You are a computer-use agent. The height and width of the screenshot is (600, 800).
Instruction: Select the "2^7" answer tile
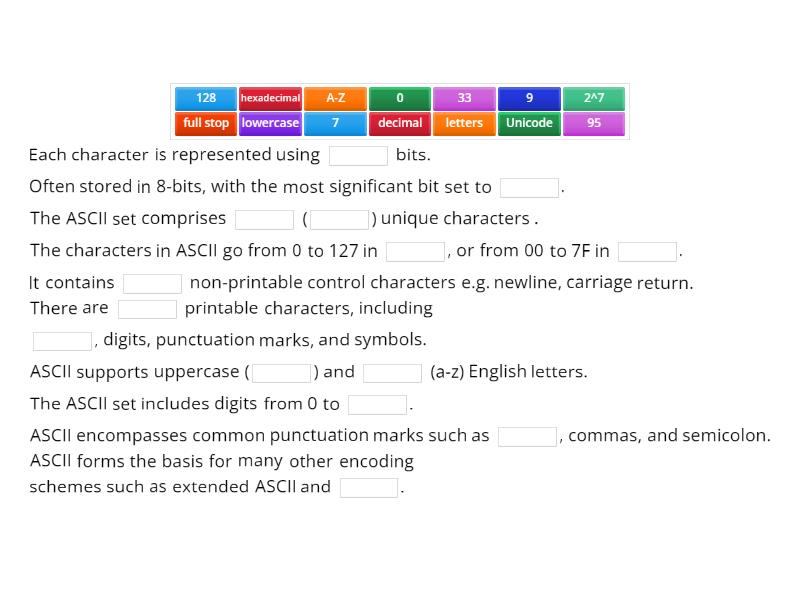[x=594, y=98]
